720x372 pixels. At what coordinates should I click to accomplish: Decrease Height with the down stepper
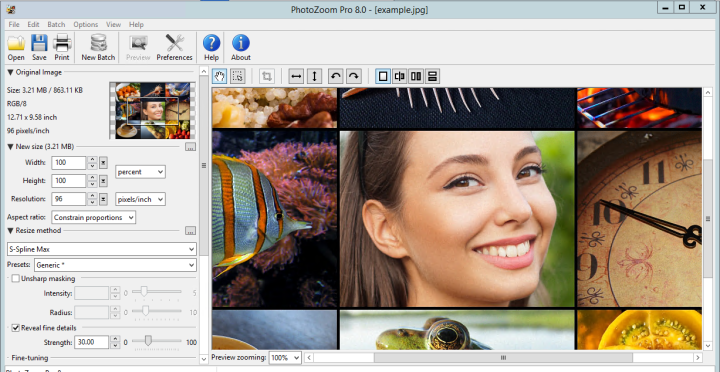tap(92, 184)
